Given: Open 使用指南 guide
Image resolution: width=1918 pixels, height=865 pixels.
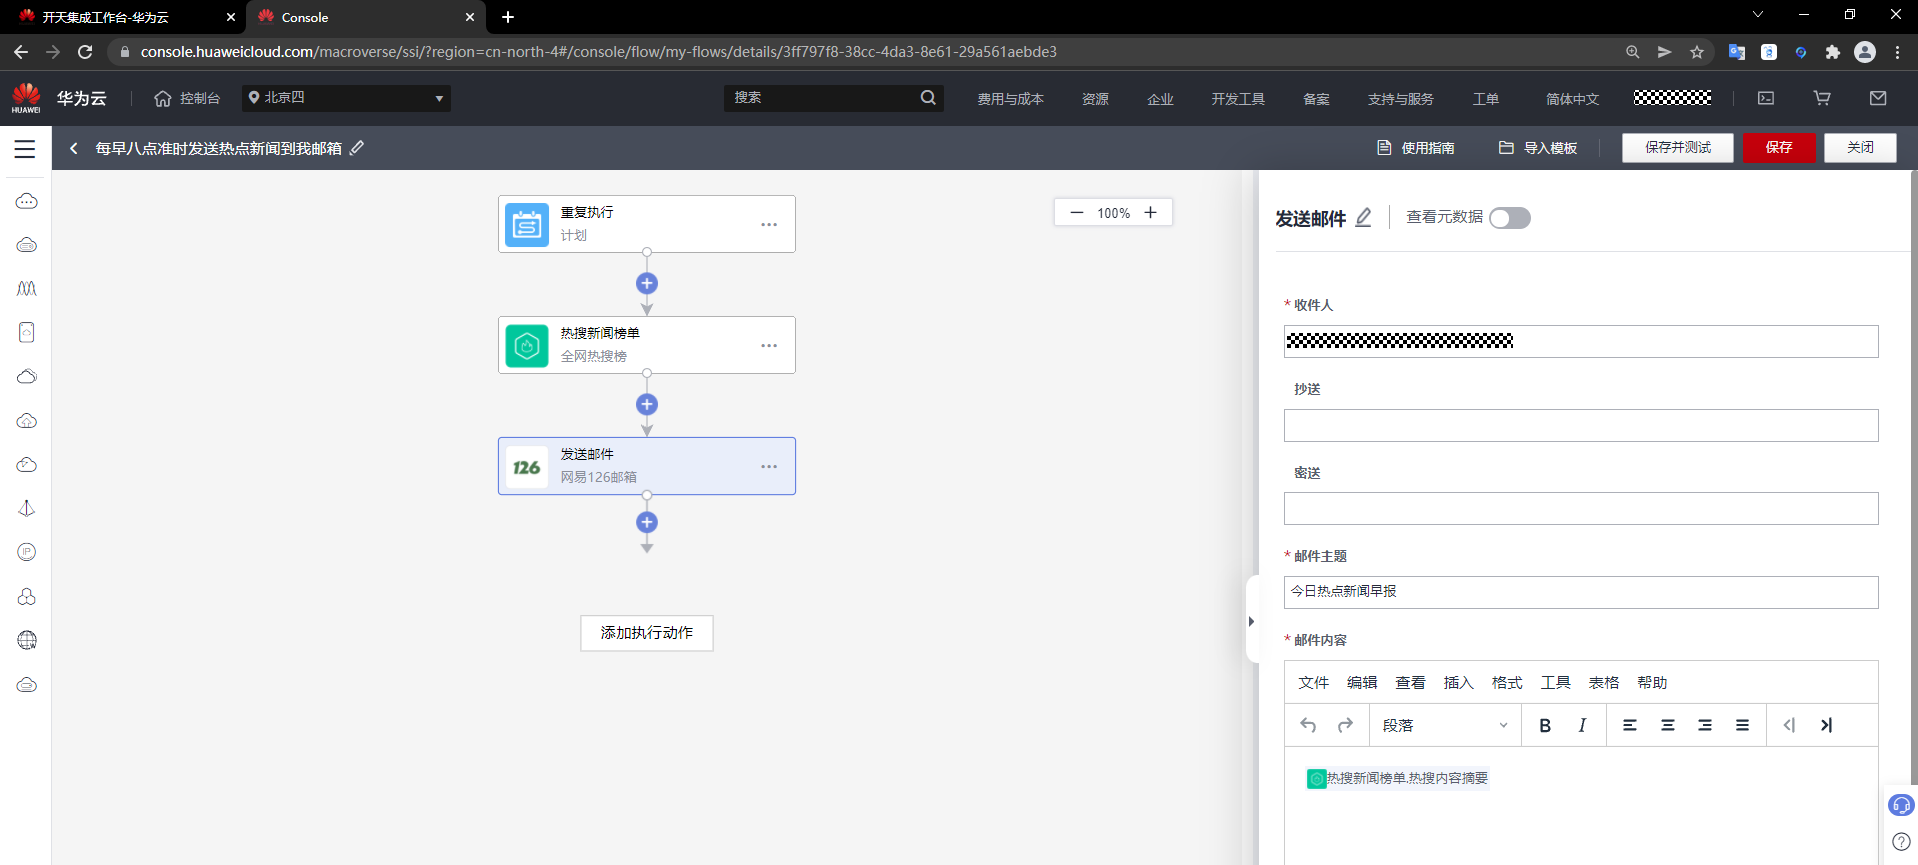Looking at the screenshot, I should [x=1416, y=148].
